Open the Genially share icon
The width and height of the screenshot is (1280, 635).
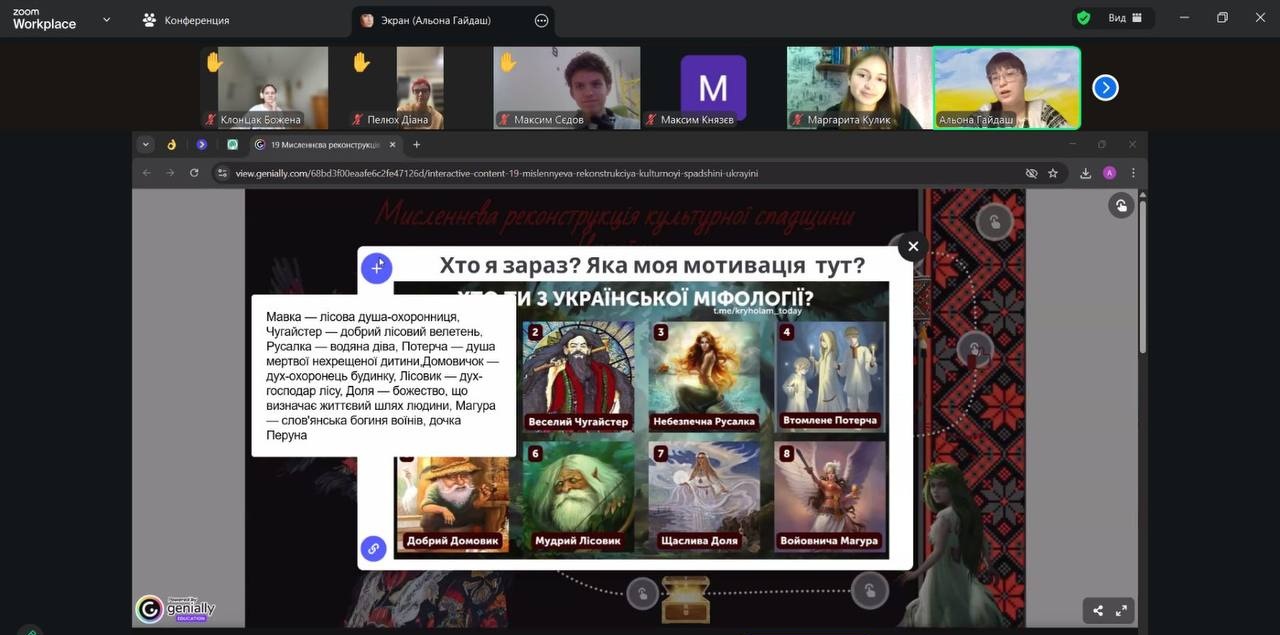pyautogui.click(x=1098, y=610)
